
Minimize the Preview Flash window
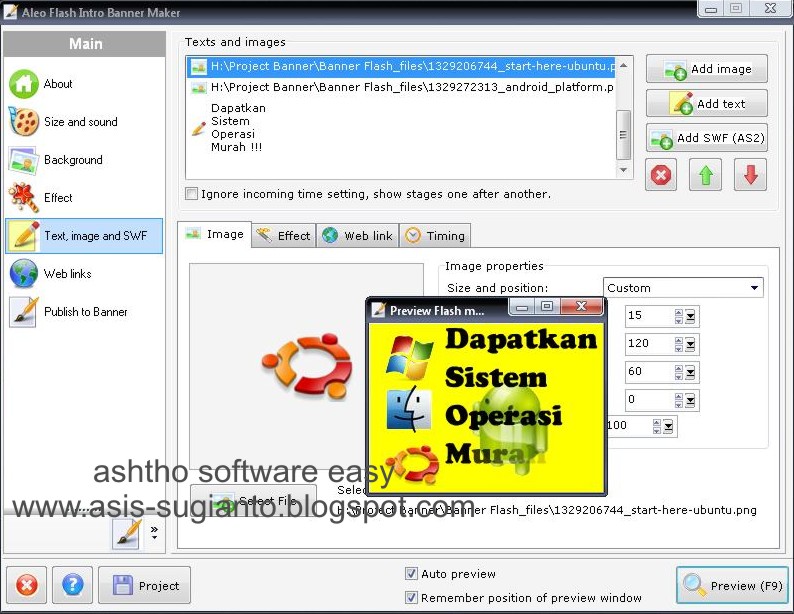(523, 306)
